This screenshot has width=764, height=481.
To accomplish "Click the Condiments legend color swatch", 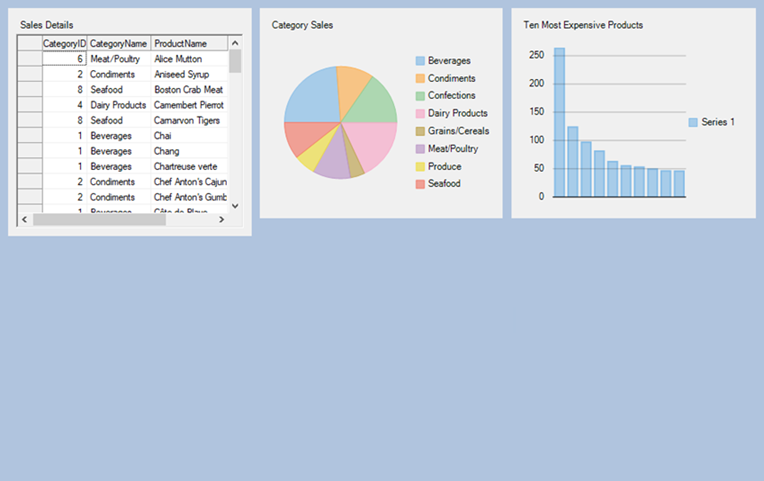I will click(420, 79).
